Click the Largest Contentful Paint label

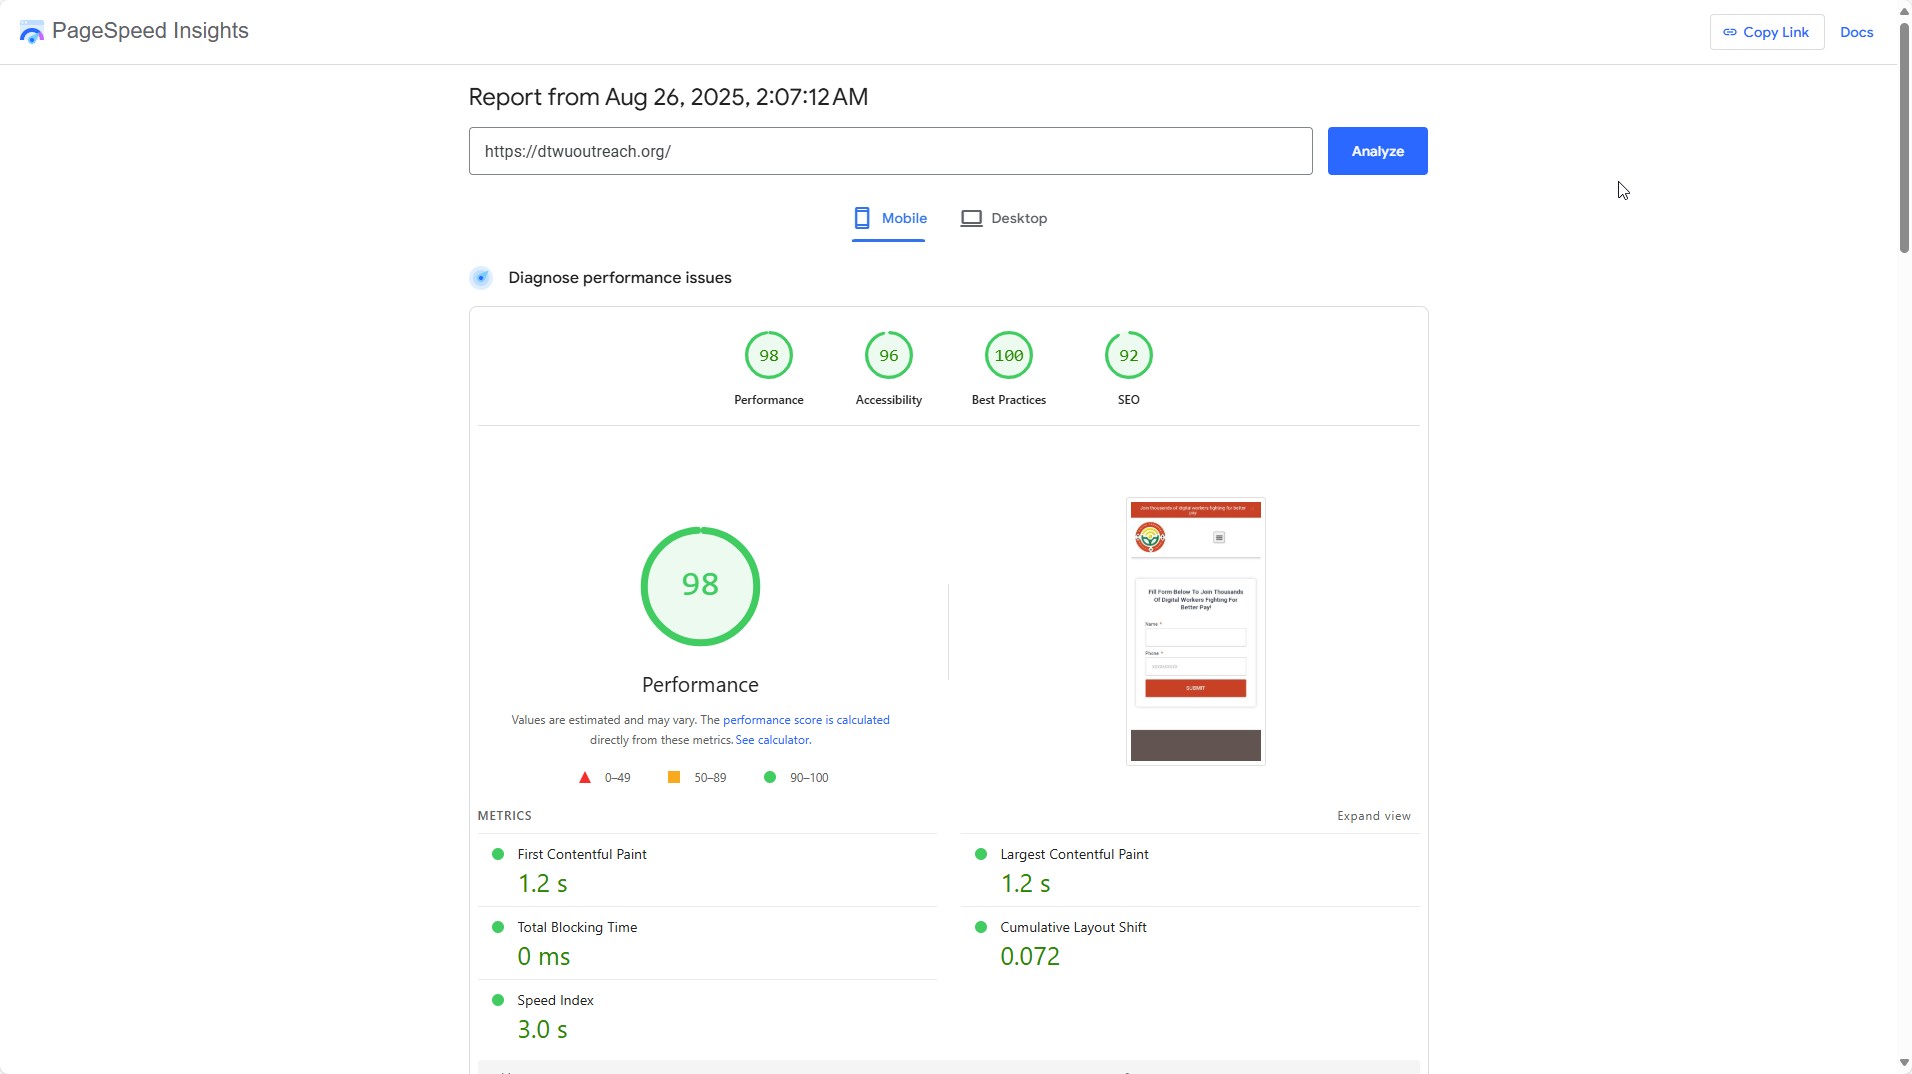[1074, 854]
